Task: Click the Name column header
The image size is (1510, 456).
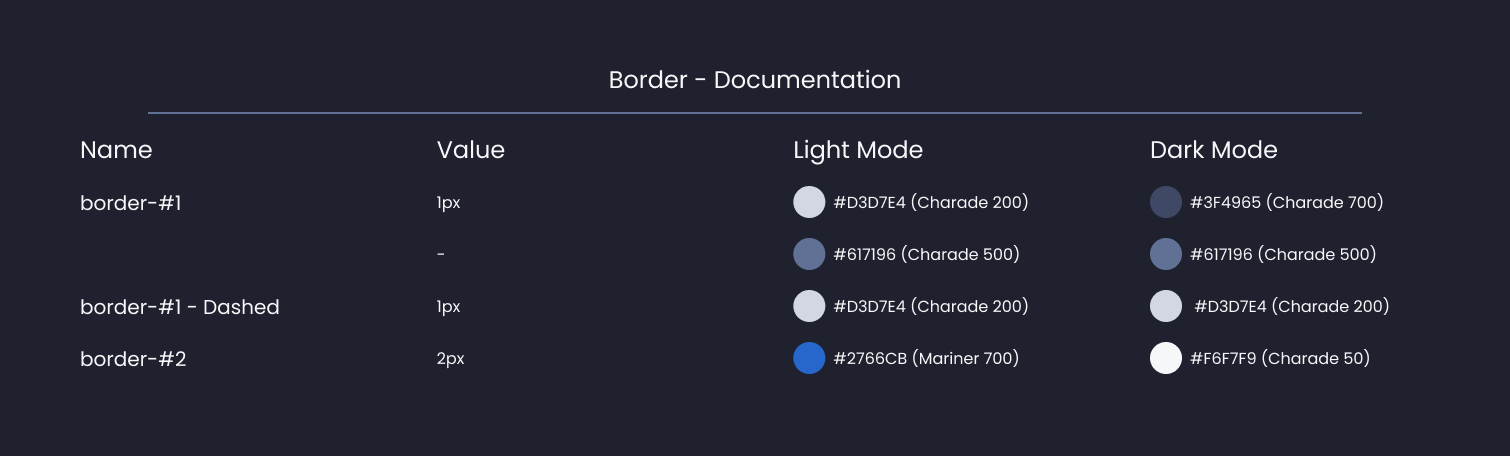Action: tap(116, 150)
